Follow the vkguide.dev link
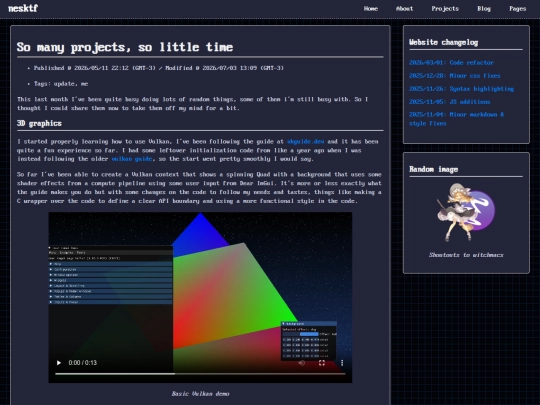 [x=305, y=142]
